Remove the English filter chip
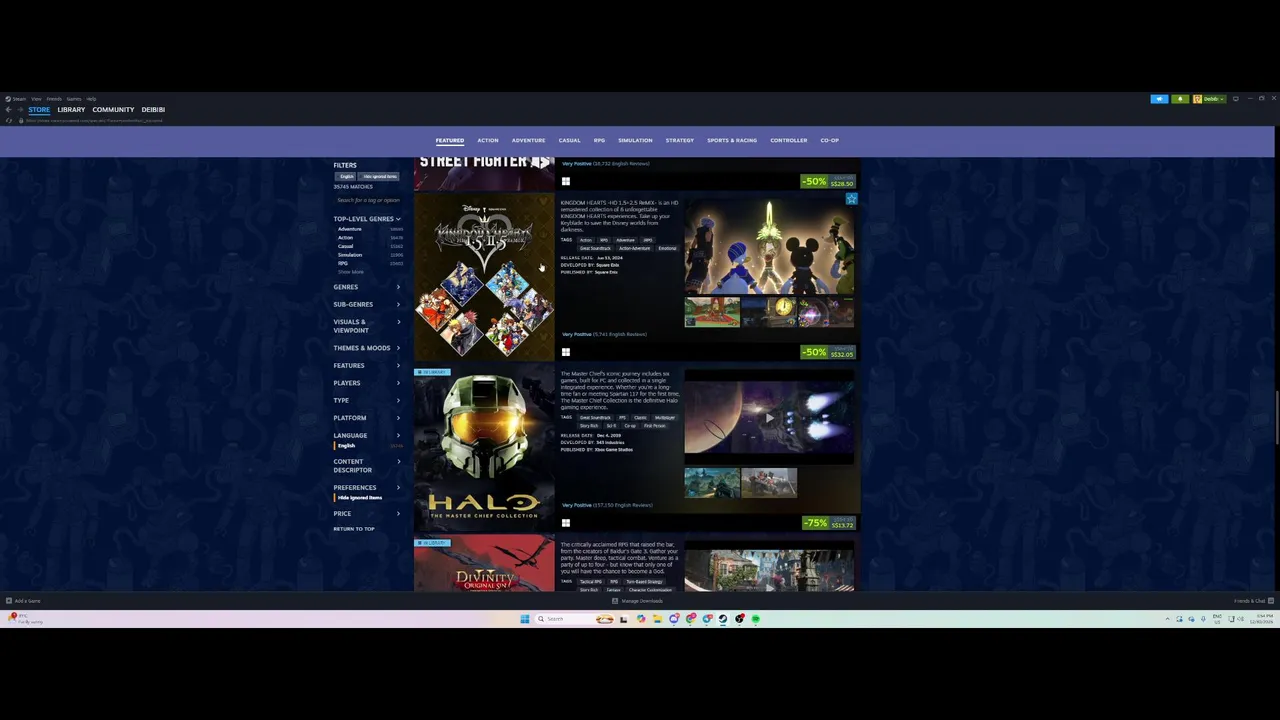The image size is (1280, 720). coord(346,176)
